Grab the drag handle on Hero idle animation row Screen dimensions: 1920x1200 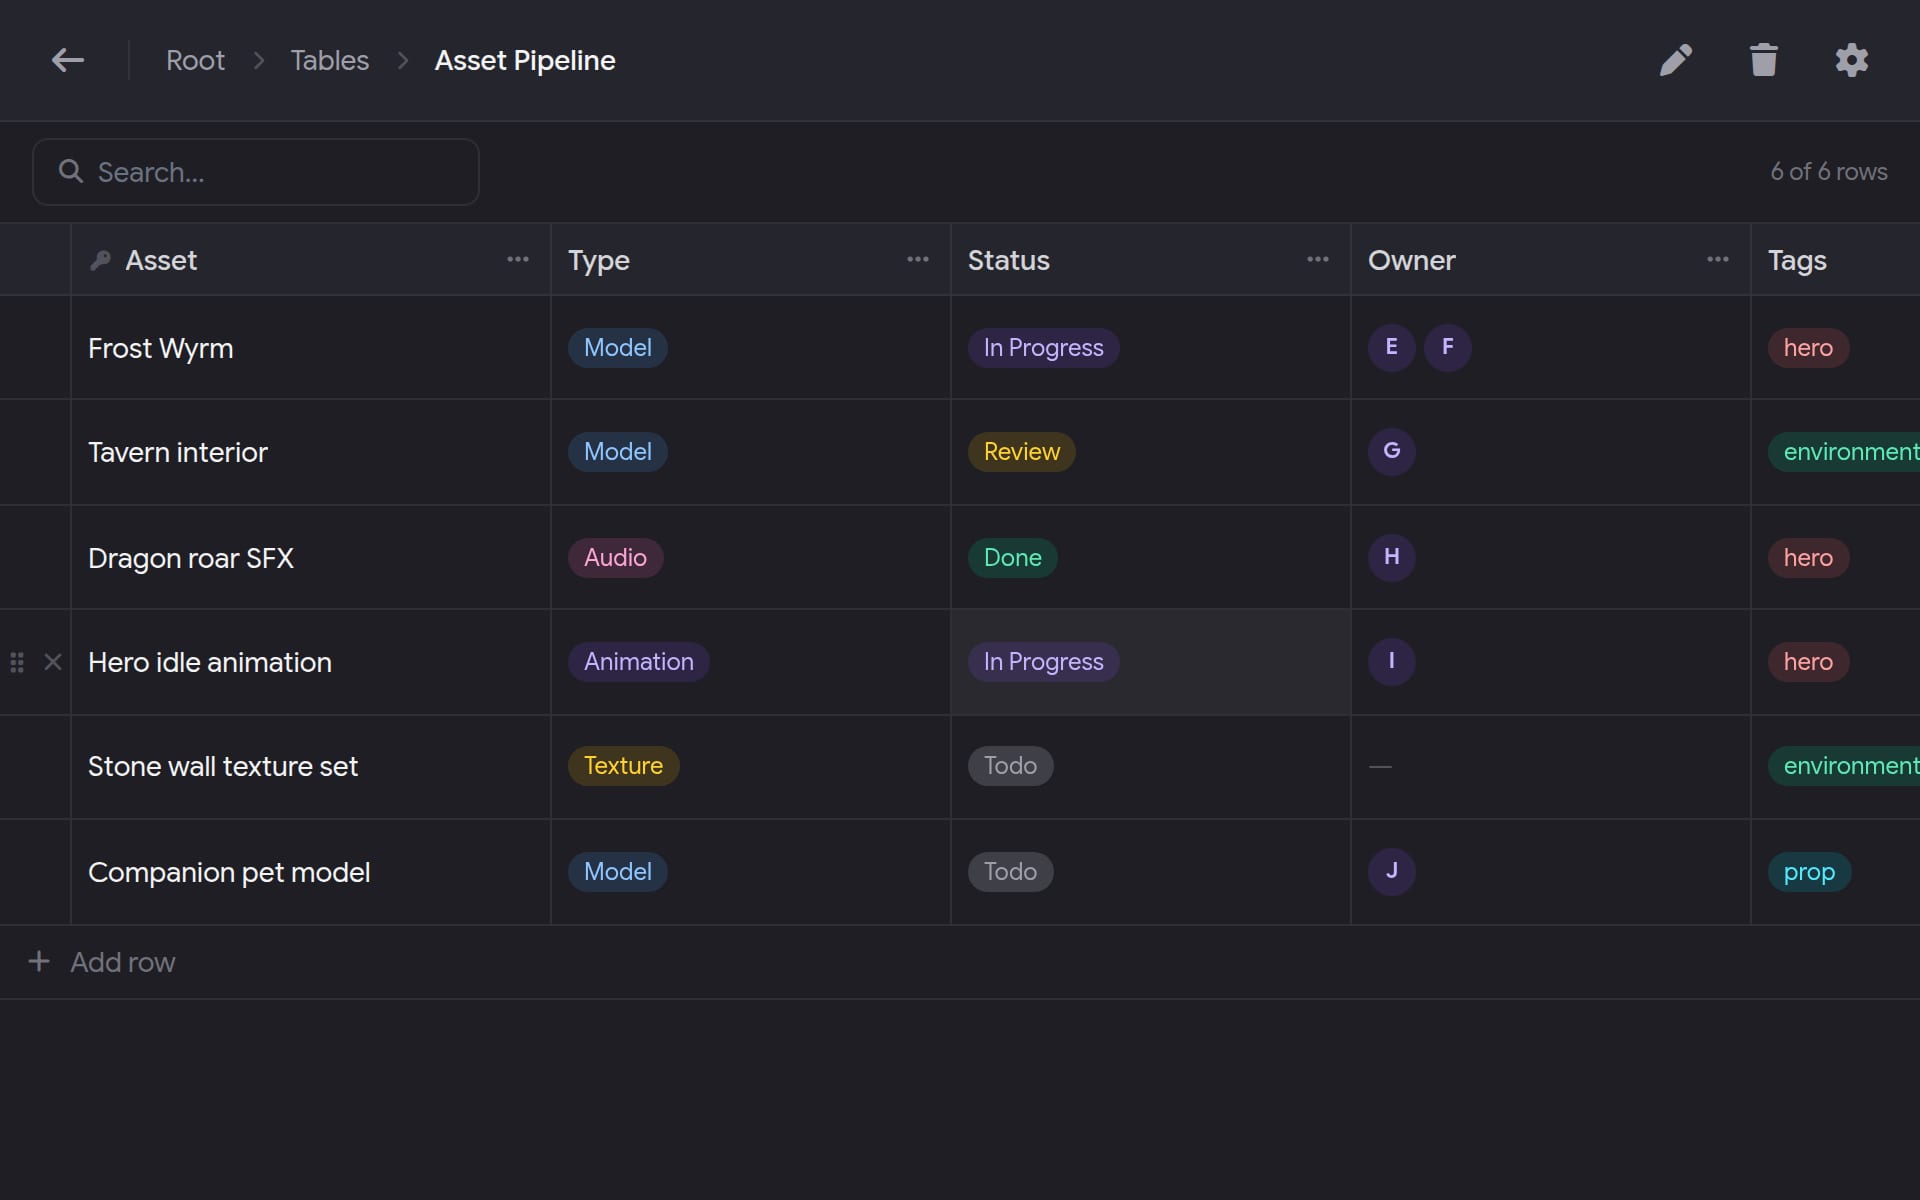(x=17, y=662)
